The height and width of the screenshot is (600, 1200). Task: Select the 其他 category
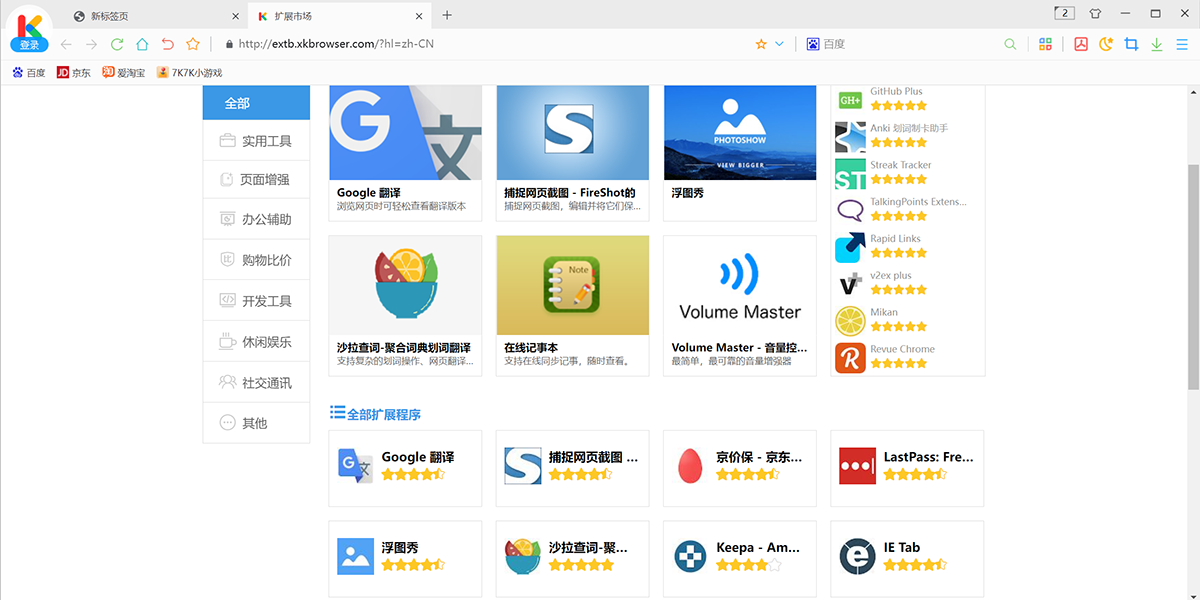point(256,423)
